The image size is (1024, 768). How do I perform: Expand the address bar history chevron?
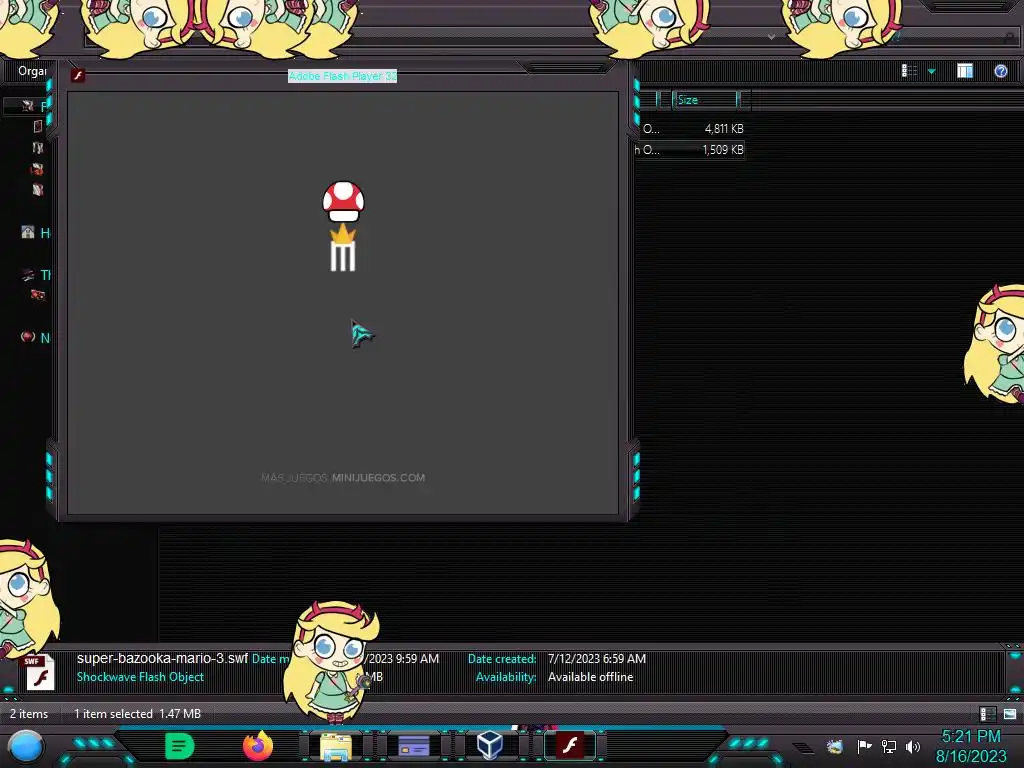771,37
